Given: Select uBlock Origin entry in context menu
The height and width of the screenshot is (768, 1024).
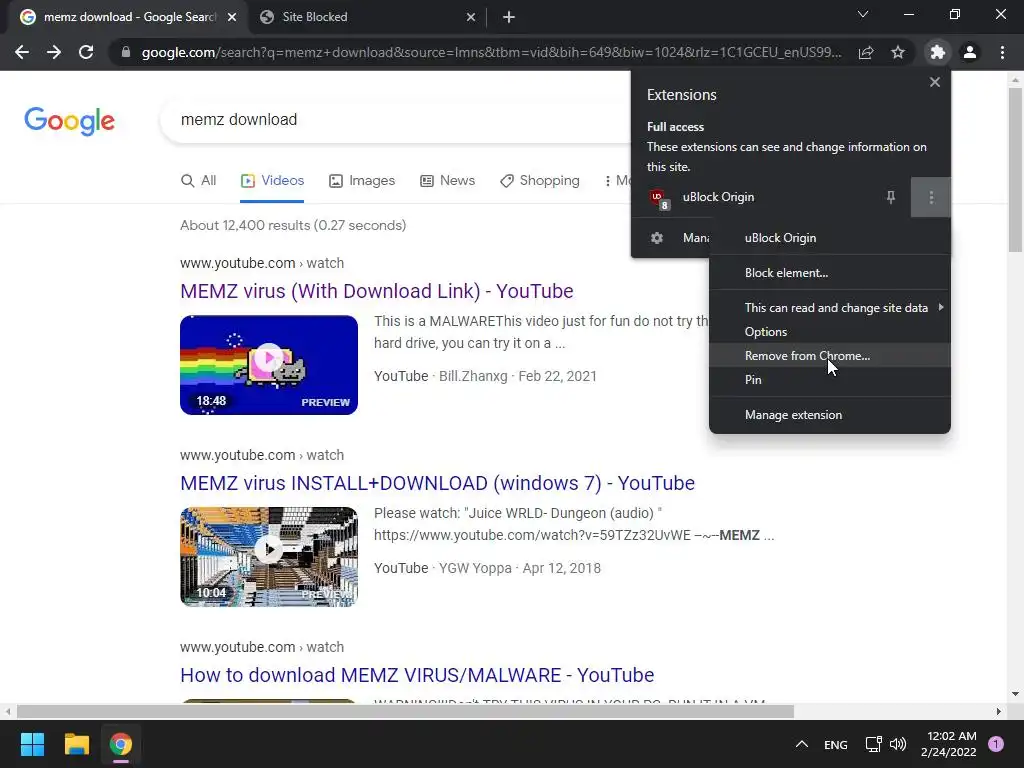Looking at the screenshot, I should click(x=829, y=238).
